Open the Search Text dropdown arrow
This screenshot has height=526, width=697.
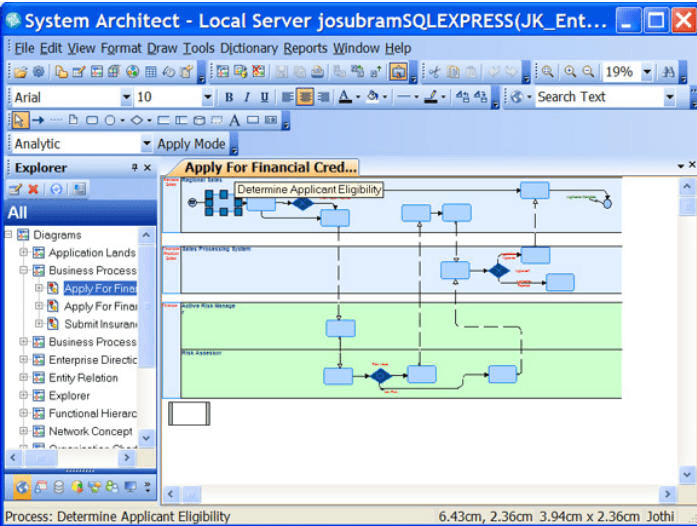coord(669,97)
